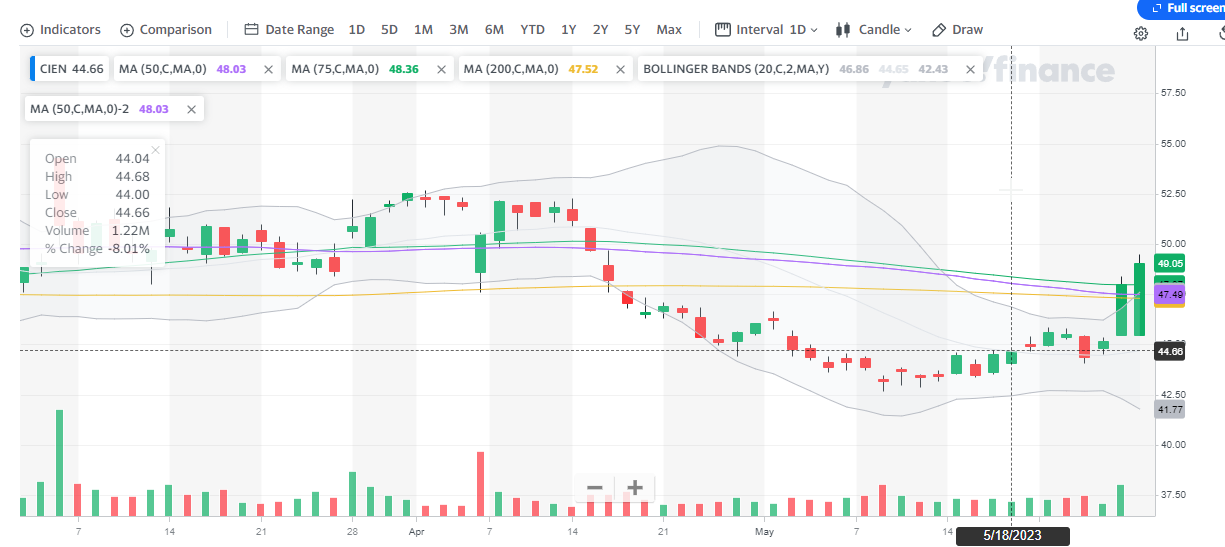
Task: Remove the MA (75,C,MA,0) indicator
Action: [x=439, y=70]
